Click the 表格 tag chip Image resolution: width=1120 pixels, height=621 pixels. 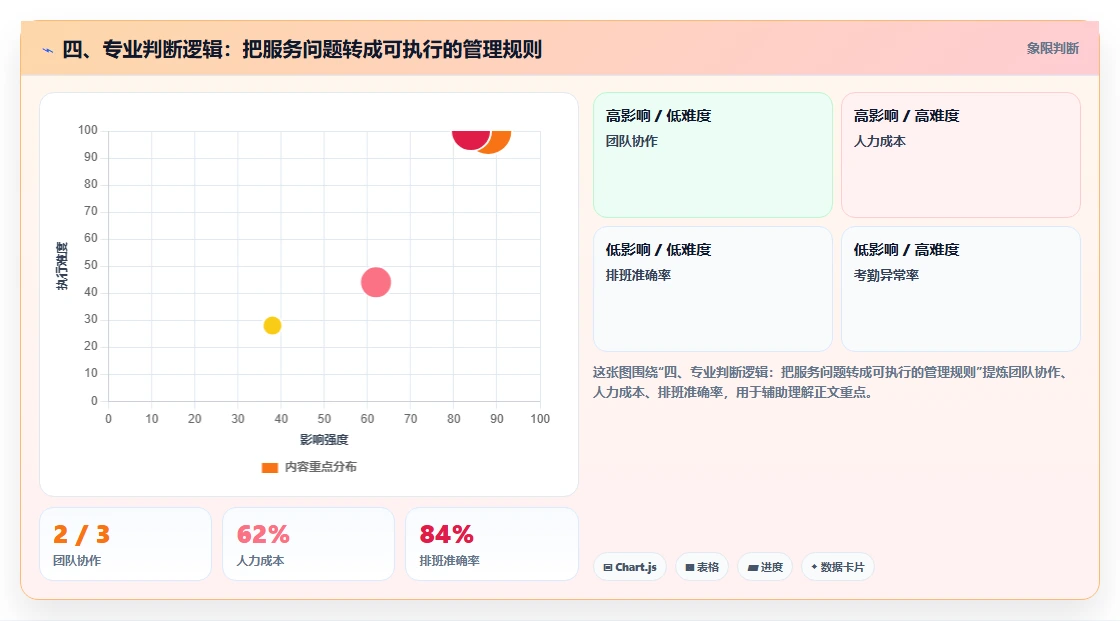point(702,567)
